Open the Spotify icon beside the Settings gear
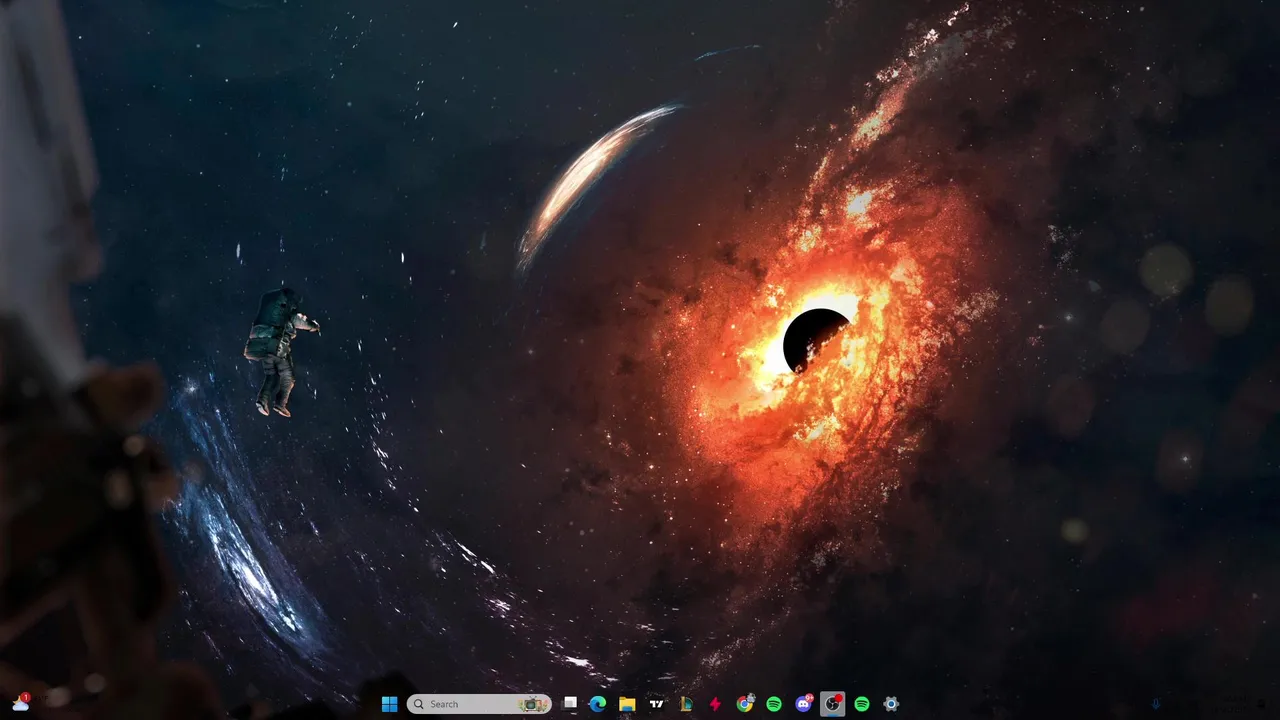The width and height of the screenshot is (1280, 720). 862,704
